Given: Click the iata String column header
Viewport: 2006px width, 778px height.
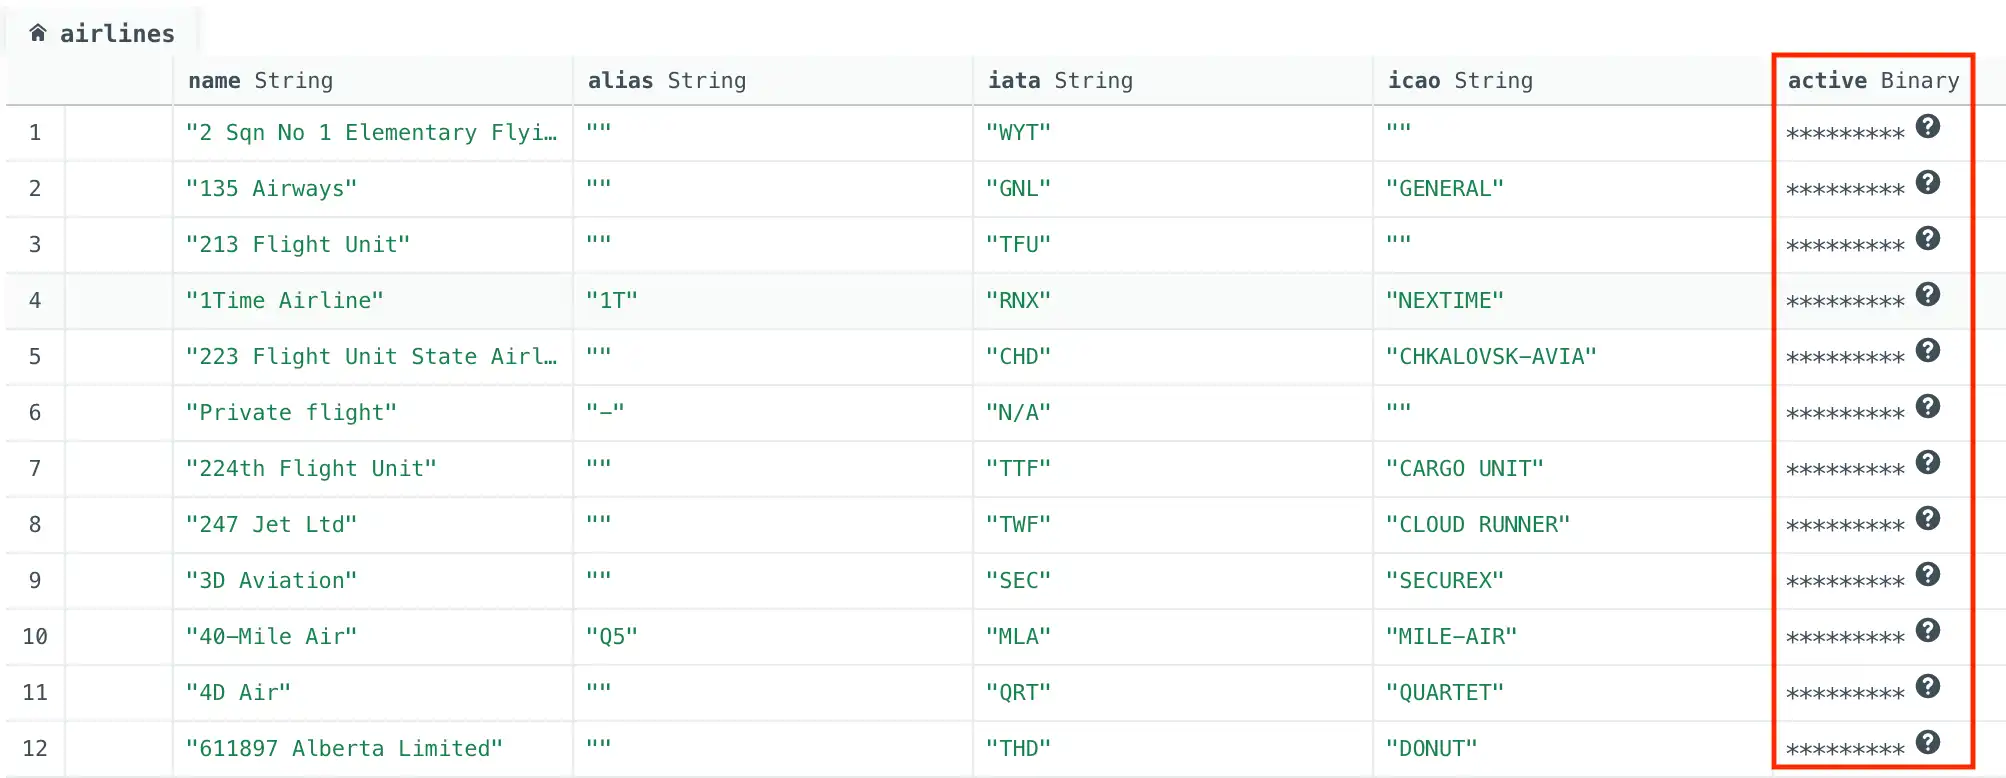Looking at the screenshot, I should [1060, 81].
